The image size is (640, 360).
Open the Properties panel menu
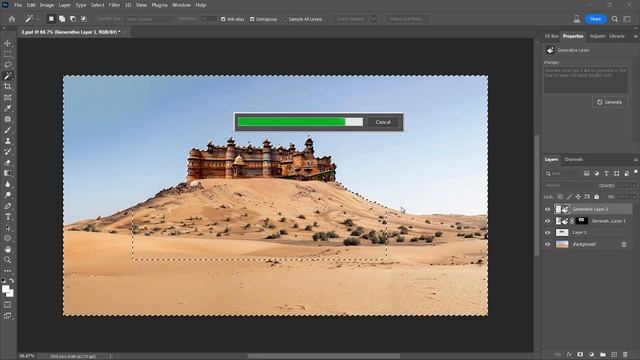click(635, 36)
